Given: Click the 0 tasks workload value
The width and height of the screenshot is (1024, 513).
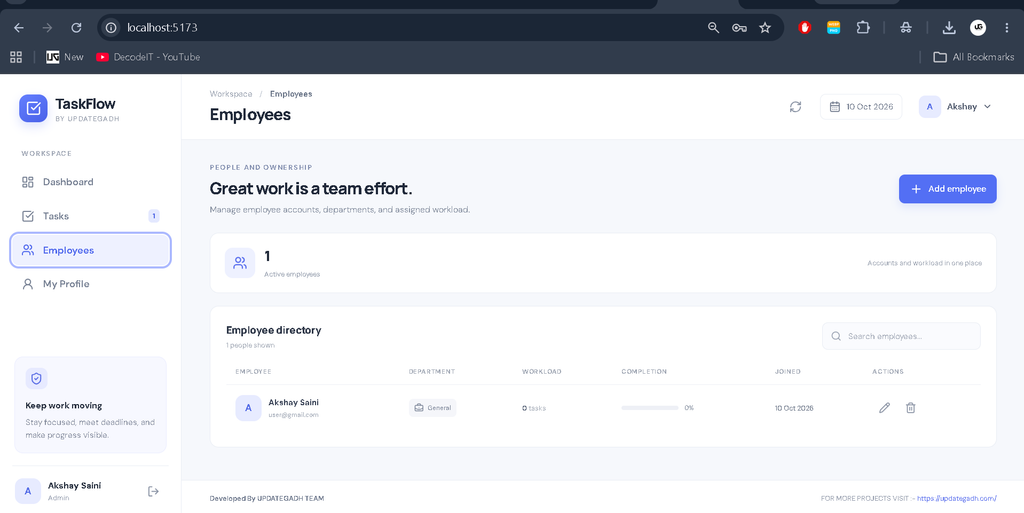Looking at the screenshot, I should [534, 408].
